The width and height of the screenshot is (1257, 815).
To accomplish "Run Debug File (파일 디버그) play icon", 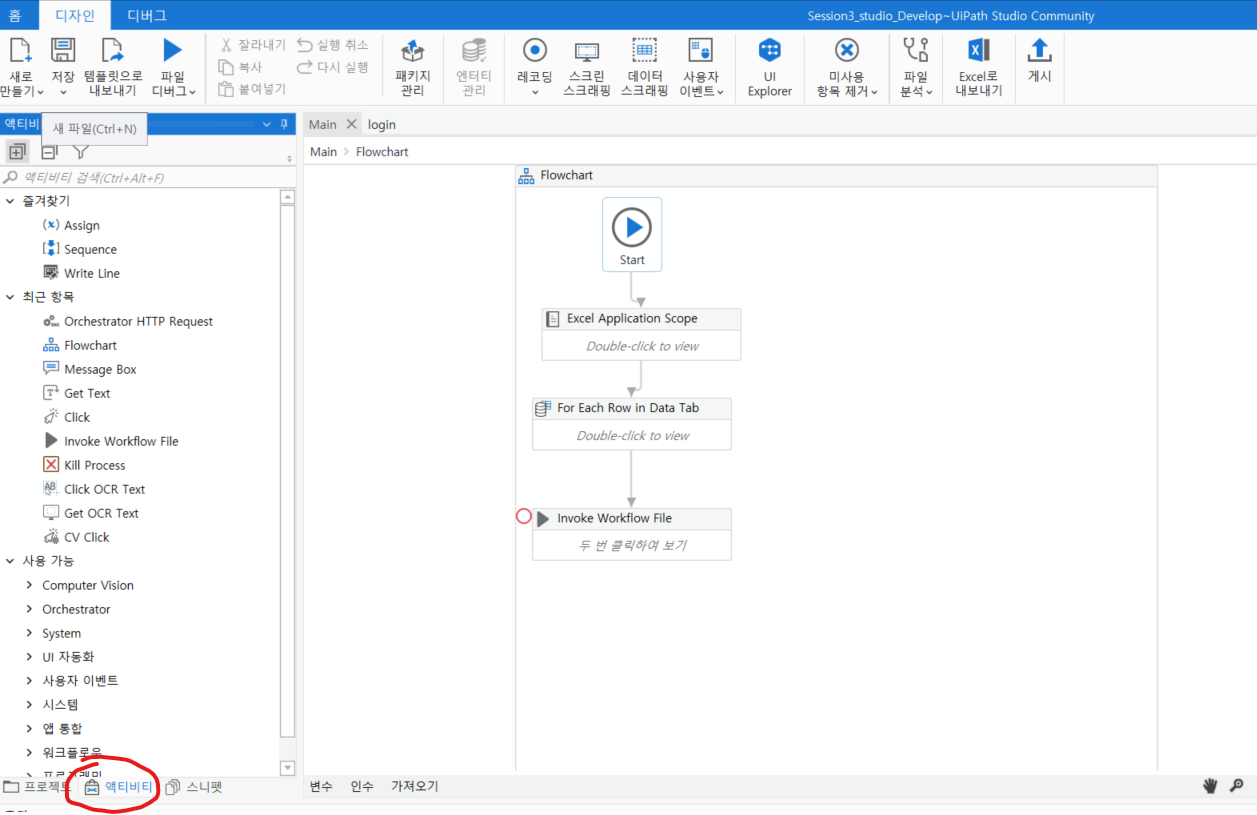I will tap(173, 50).
